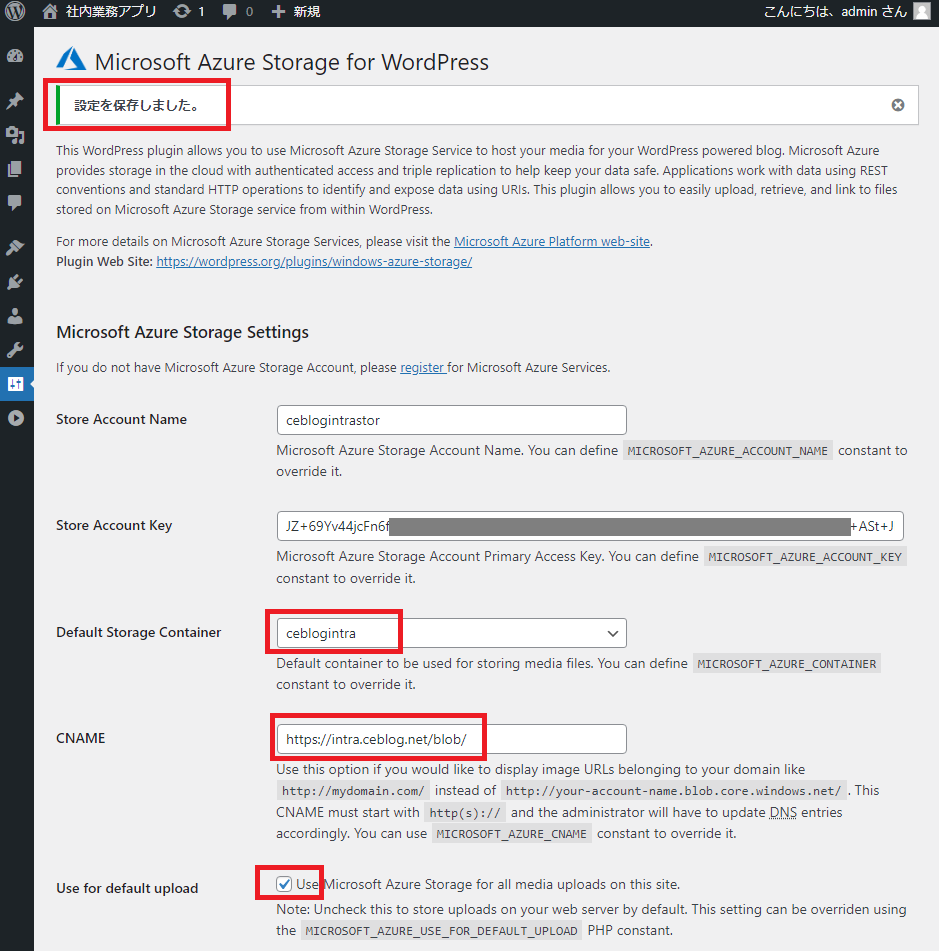
Task: Click the 設定を保存しました。 message text
Action: pos(137,106)
